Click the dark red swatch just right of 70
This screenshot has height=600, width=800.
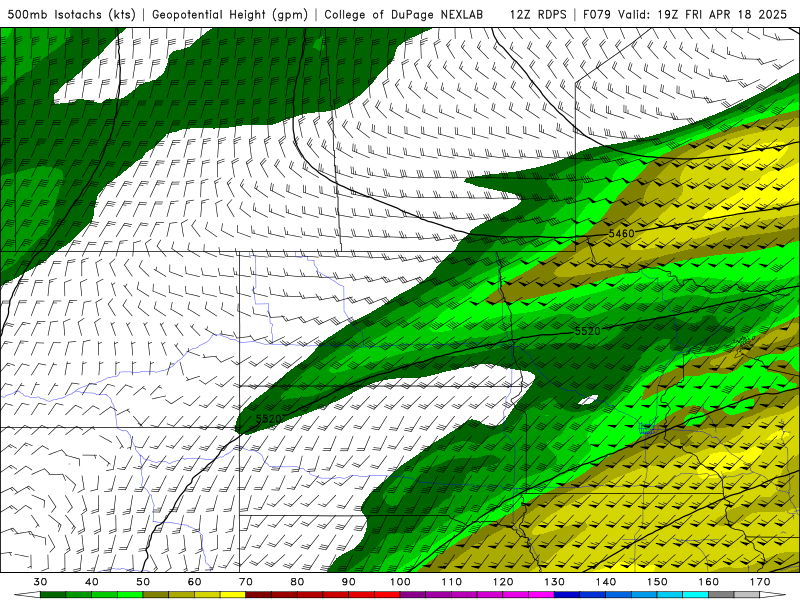tap(259, 595)
